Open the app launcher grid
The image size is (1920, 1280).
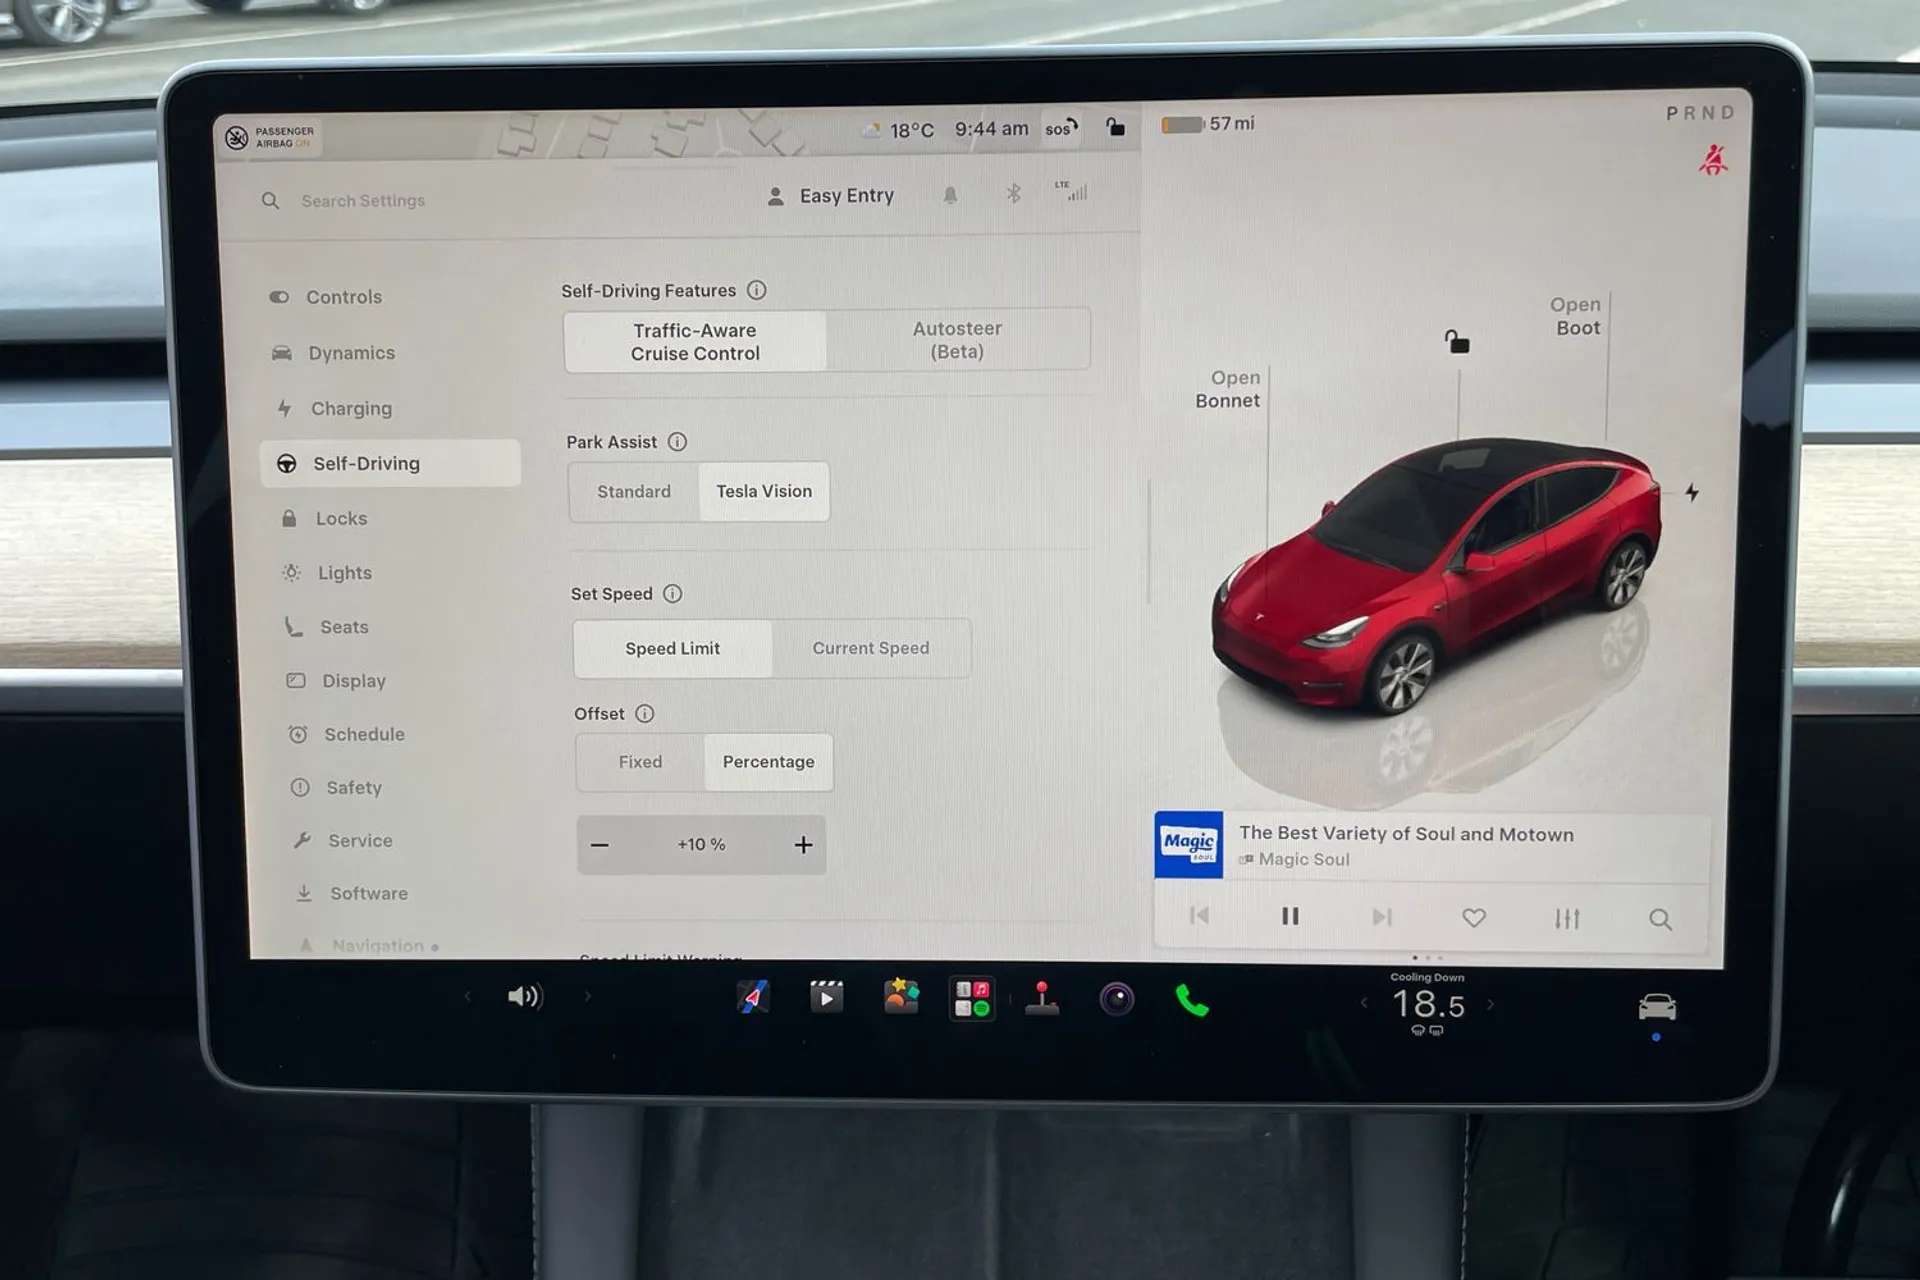[972, 998]
